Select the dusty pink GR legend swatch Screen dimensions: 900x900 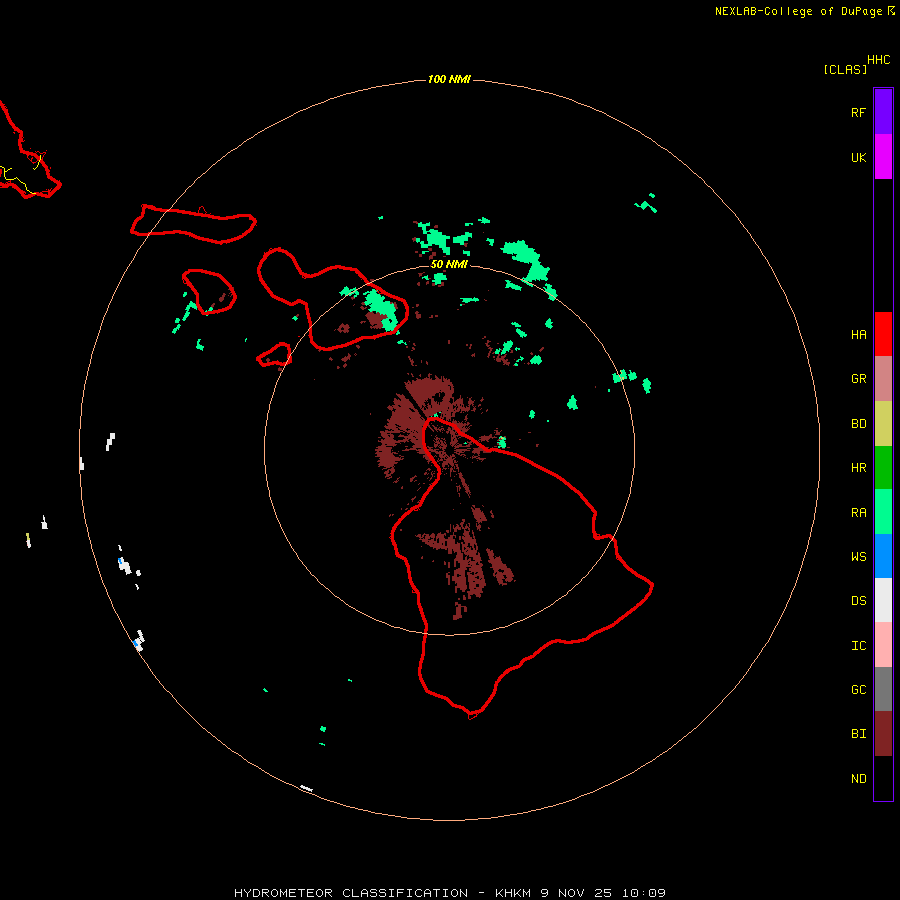pos(883,379)
